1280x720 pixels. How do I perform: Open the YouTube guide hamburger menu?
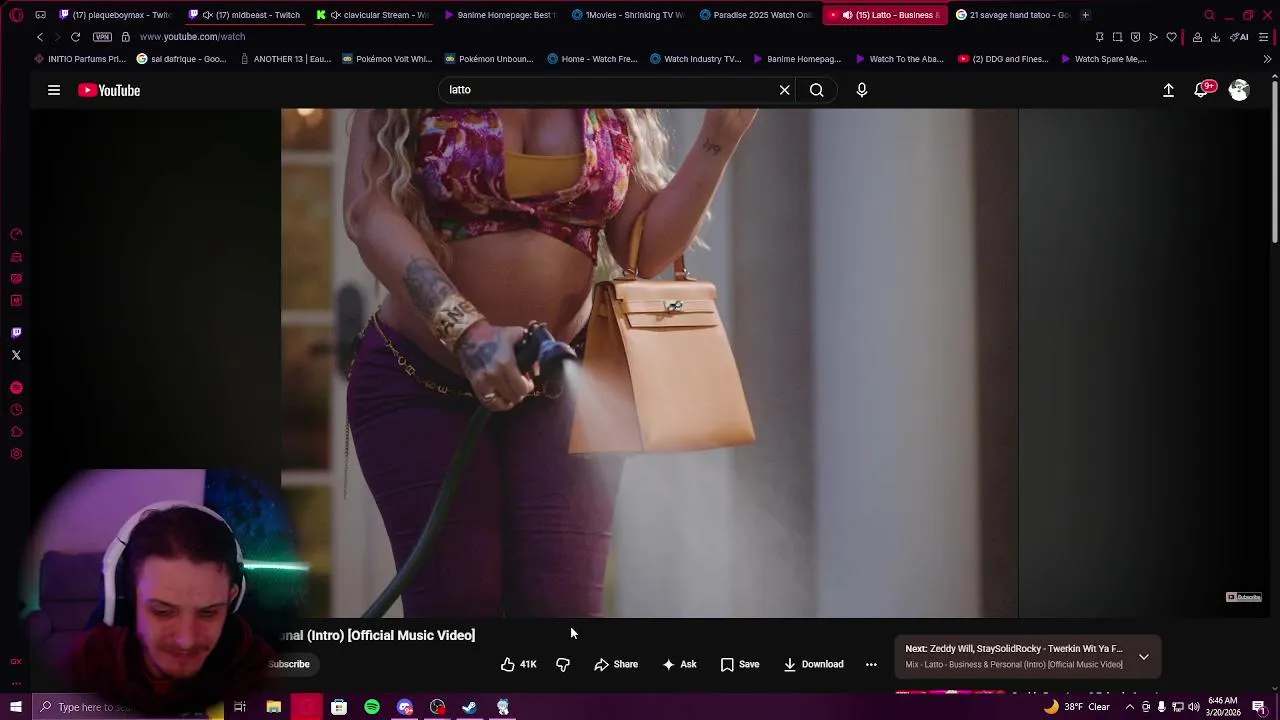(54, 90)
